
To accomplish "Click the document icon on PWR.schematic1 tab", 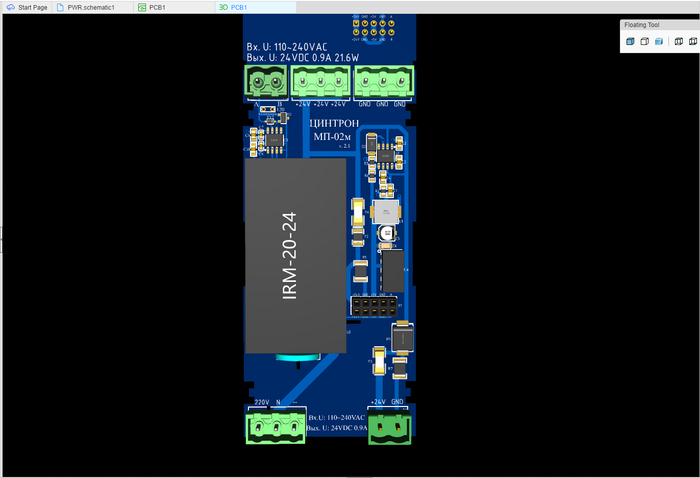I will (x=60, y=7).
